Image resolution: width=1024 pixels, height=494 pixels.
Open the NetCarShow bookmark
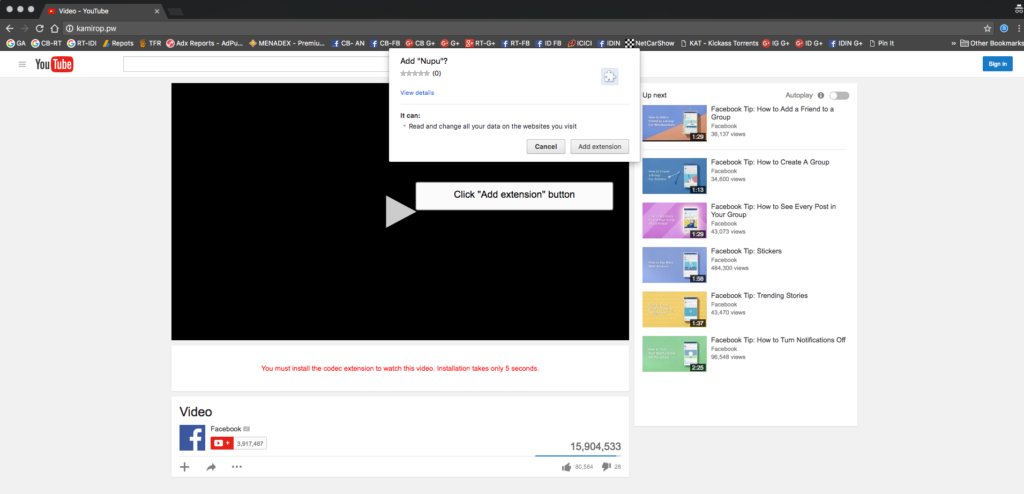(650, 43)
